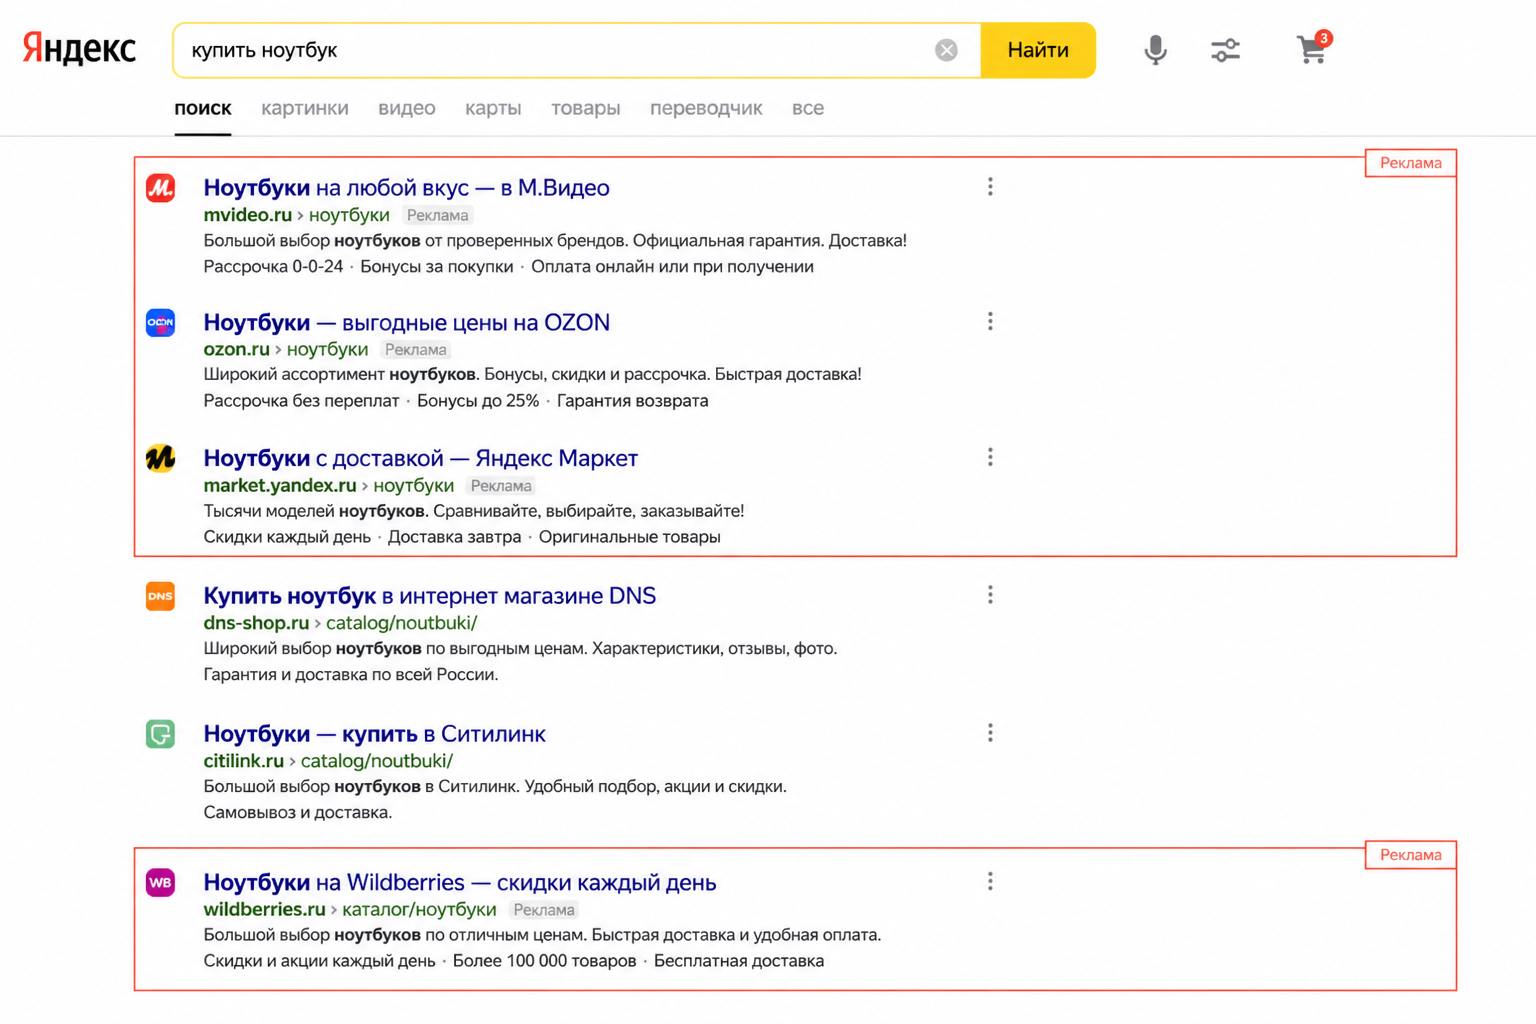Open link Ноутбуки на Wildberries — скидки каждый день
Screen dimensions: 1536x1024
click(x=460, y=883)
